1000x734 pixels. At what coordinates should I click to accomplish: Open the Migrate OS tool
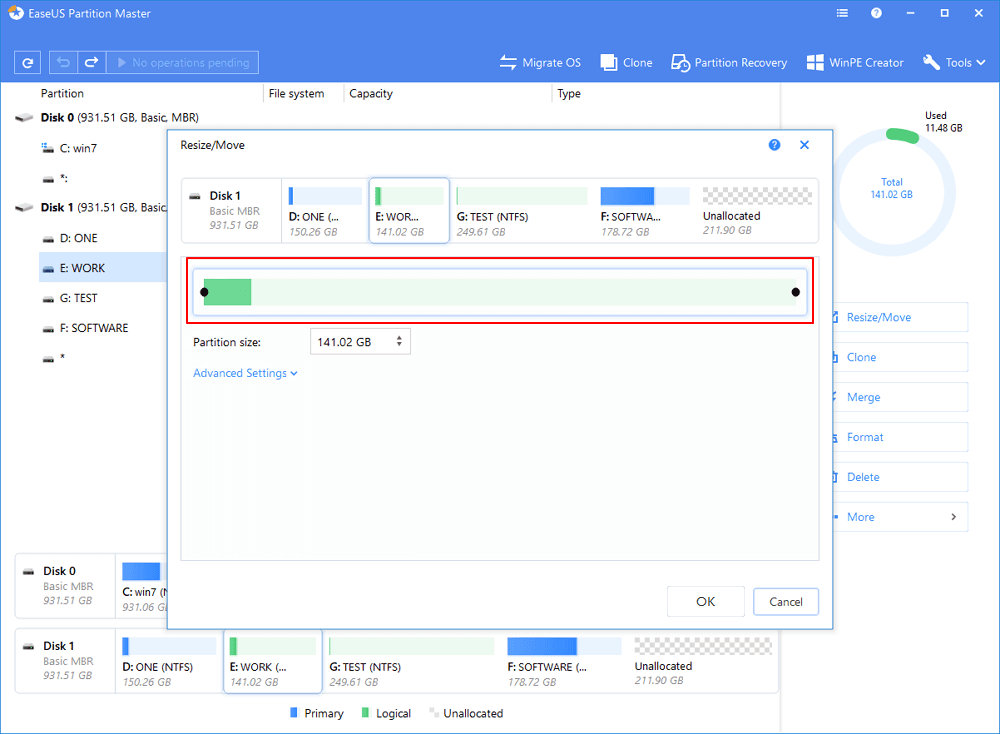[x=540, y=63]
